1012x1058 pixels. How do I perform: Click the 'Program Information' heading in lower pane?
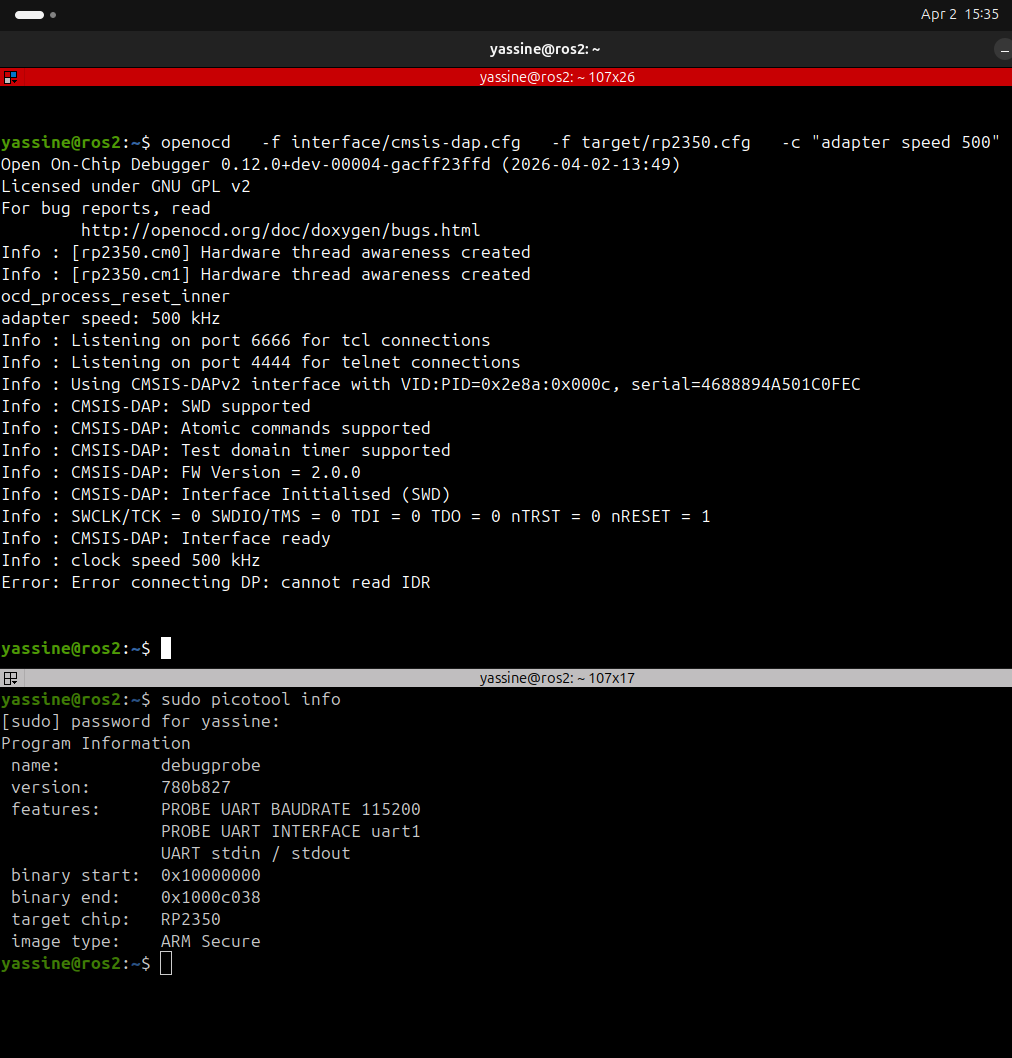(96, 743)
